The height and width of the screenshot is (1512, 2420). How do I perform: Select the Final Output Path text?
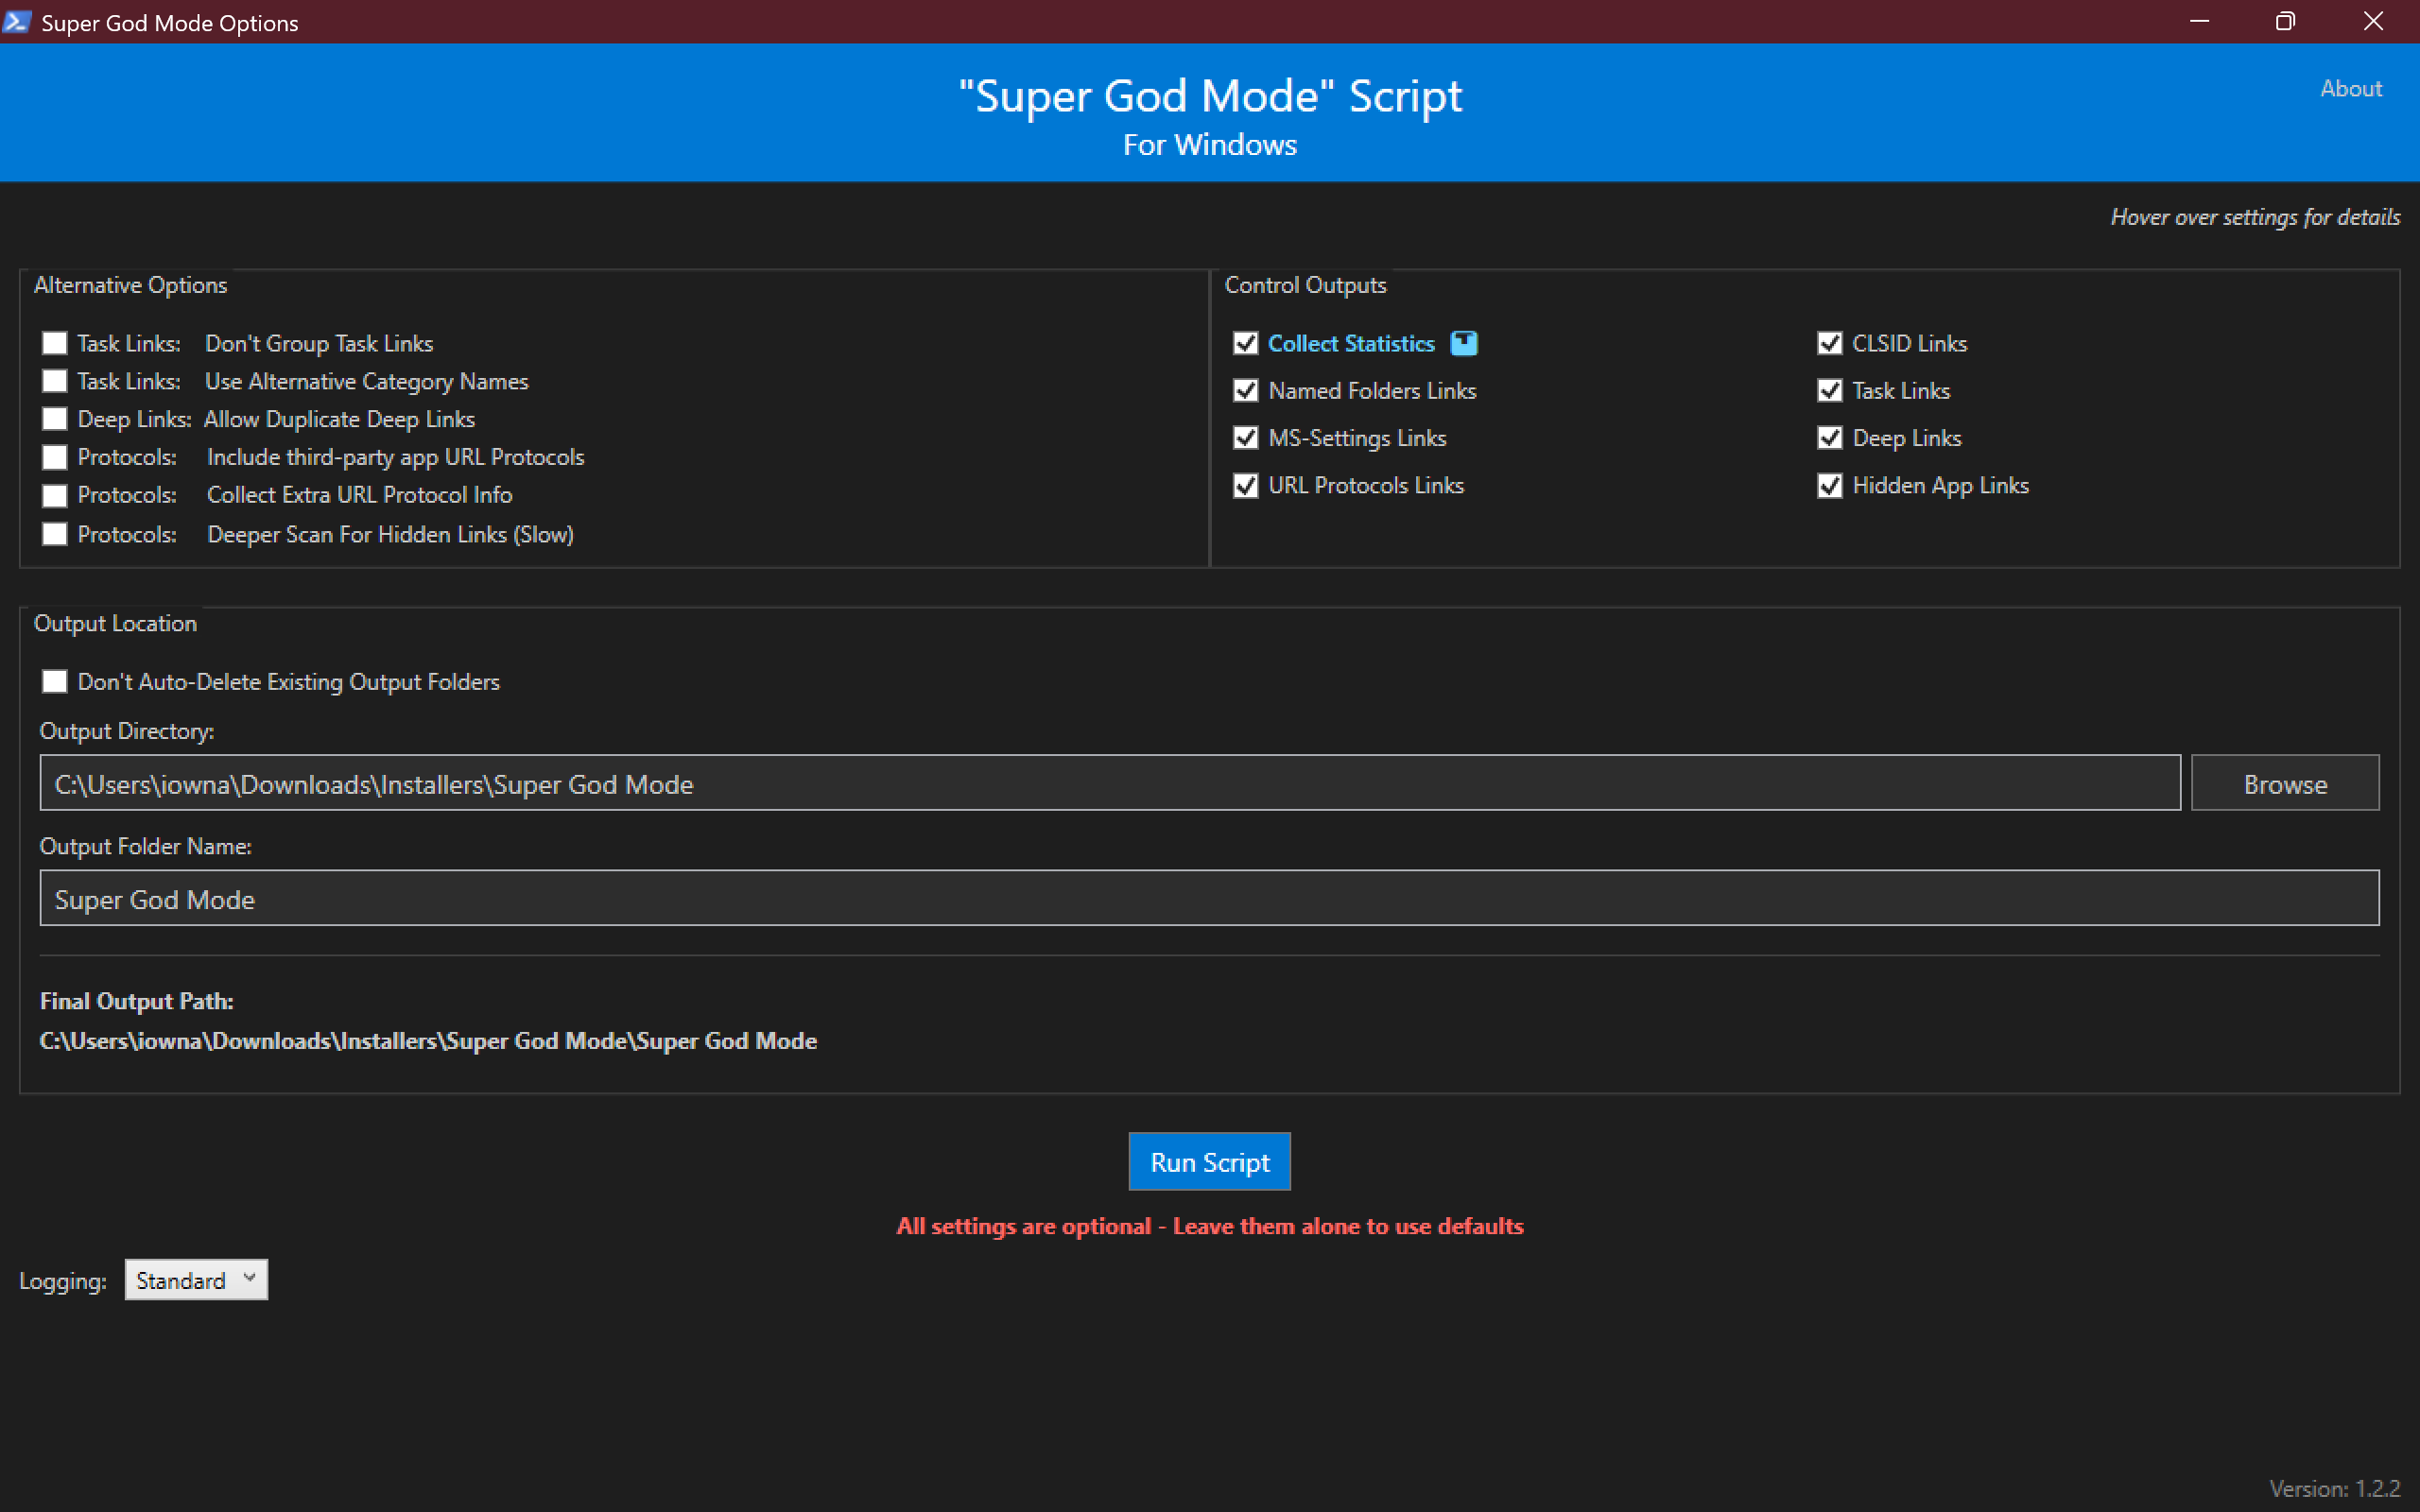428,1041
